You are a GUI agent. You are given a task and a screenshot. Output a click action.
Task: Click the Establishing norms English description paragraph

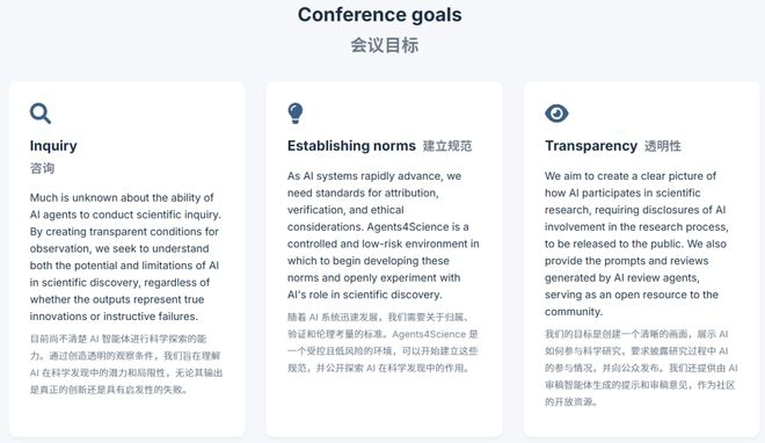tap(383, 235)
